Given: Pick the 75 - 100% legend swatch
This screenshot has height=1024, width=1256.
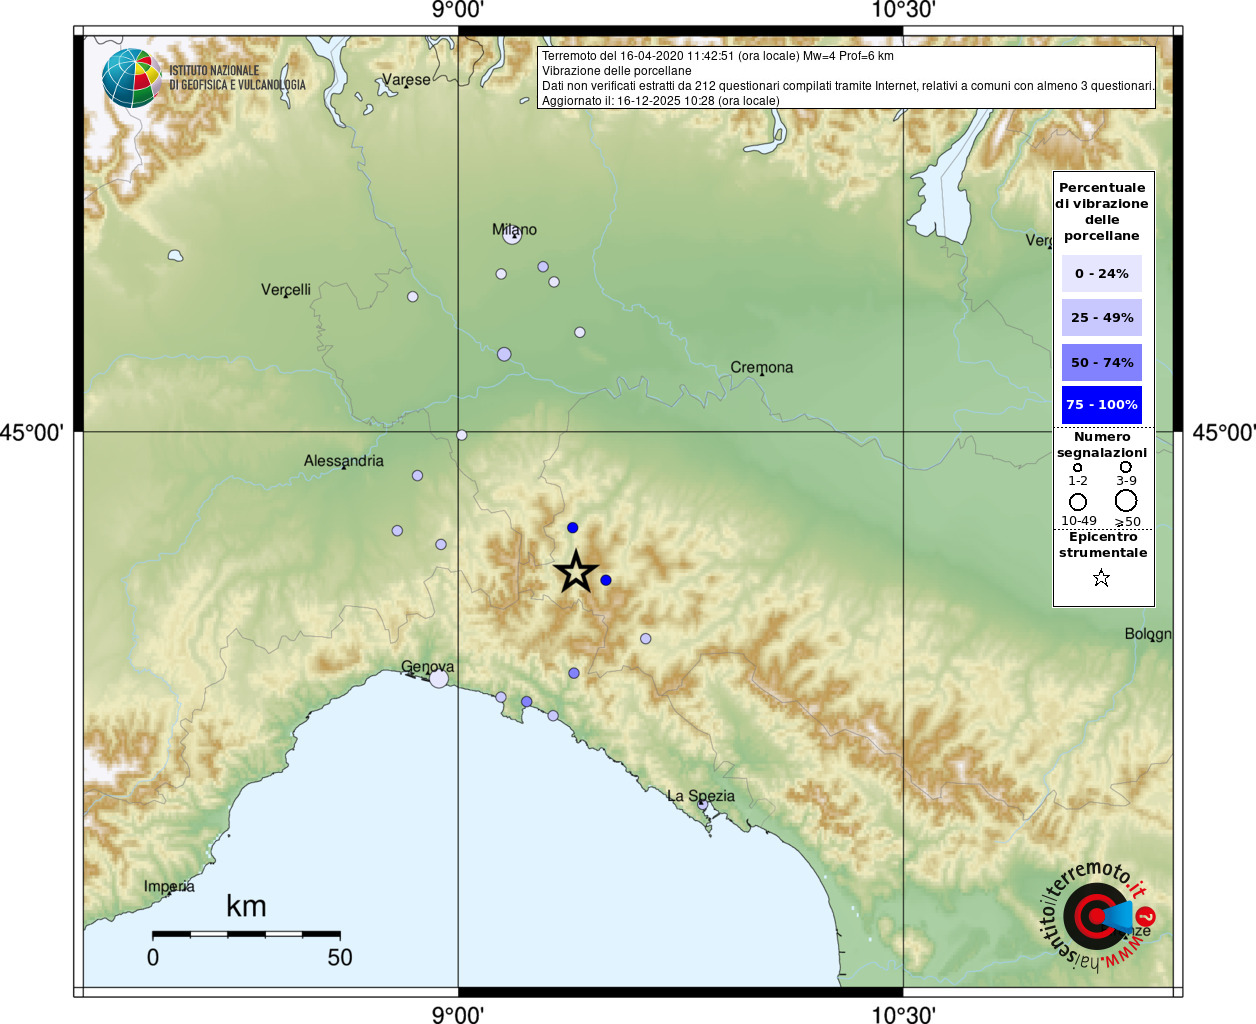Looking at the screenshot, I should tap(1102, 405).
